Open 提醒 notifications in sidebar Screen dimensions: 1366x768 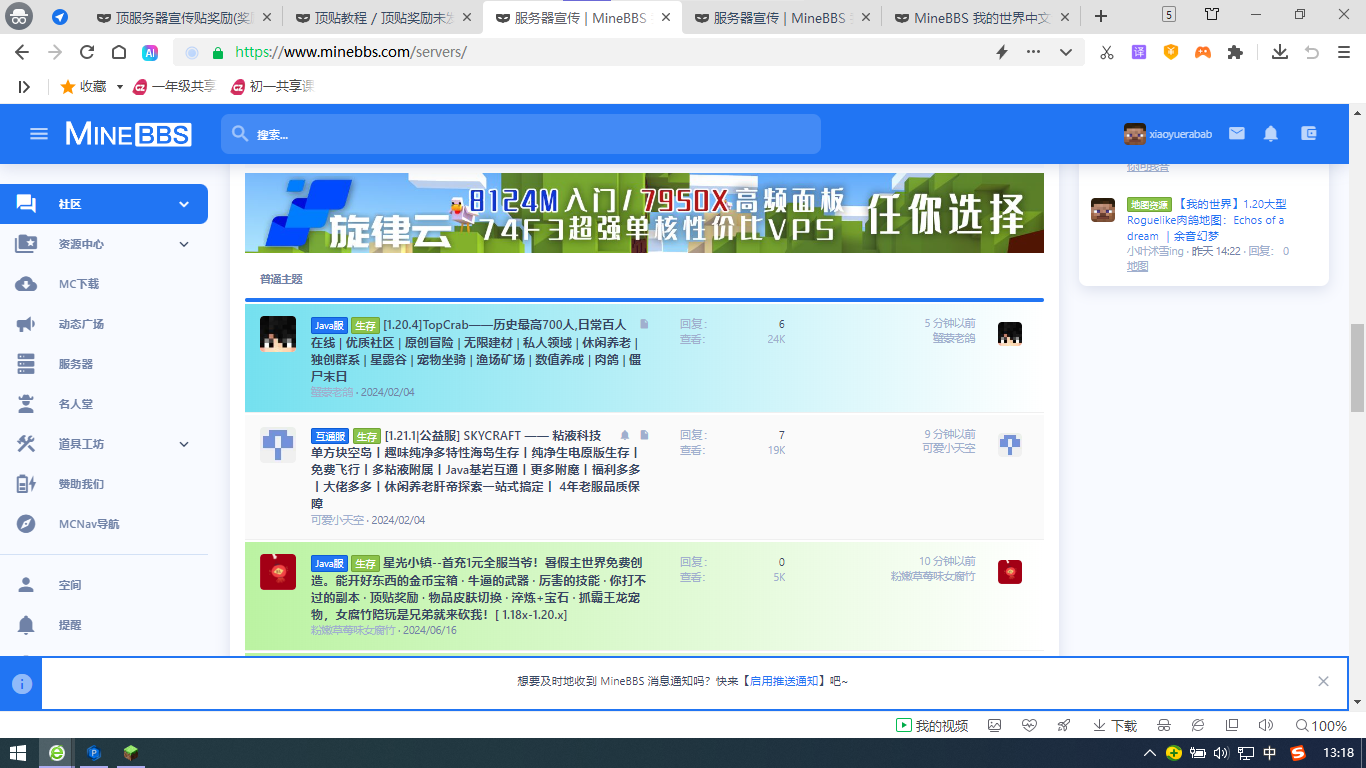tap(70, 625)
